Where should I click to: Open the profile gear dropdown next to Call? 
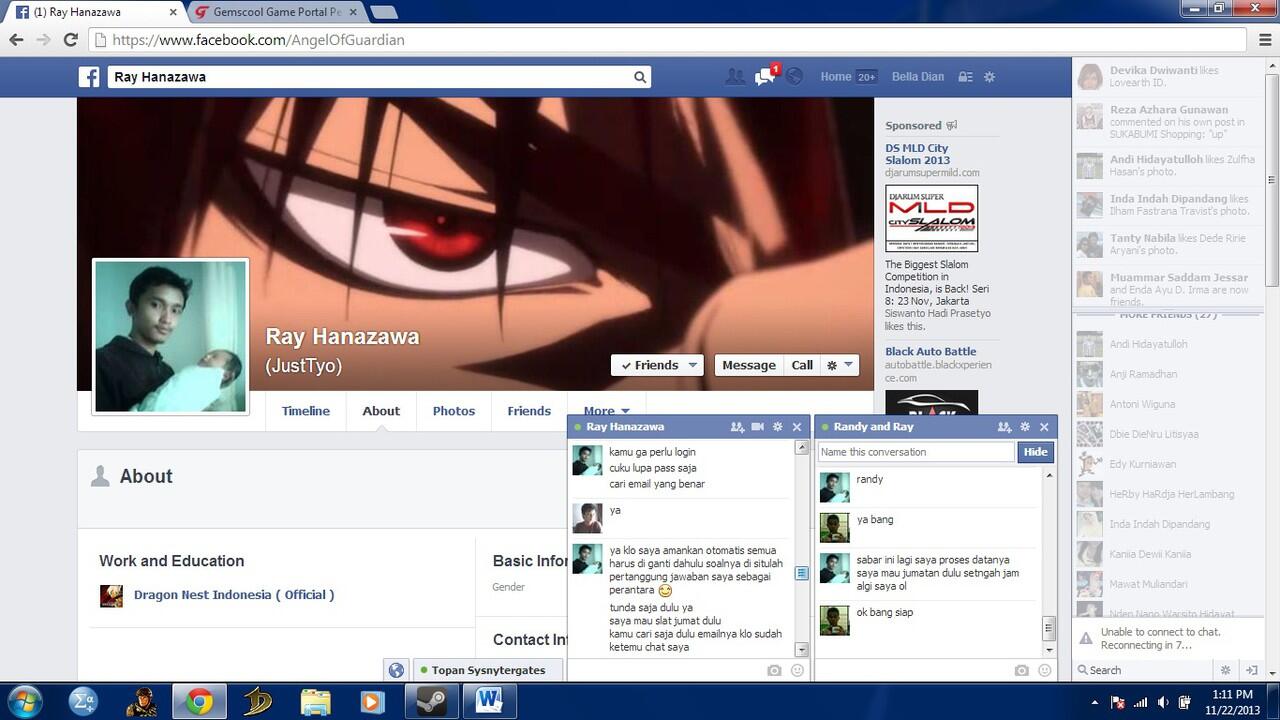click(840, 365)
